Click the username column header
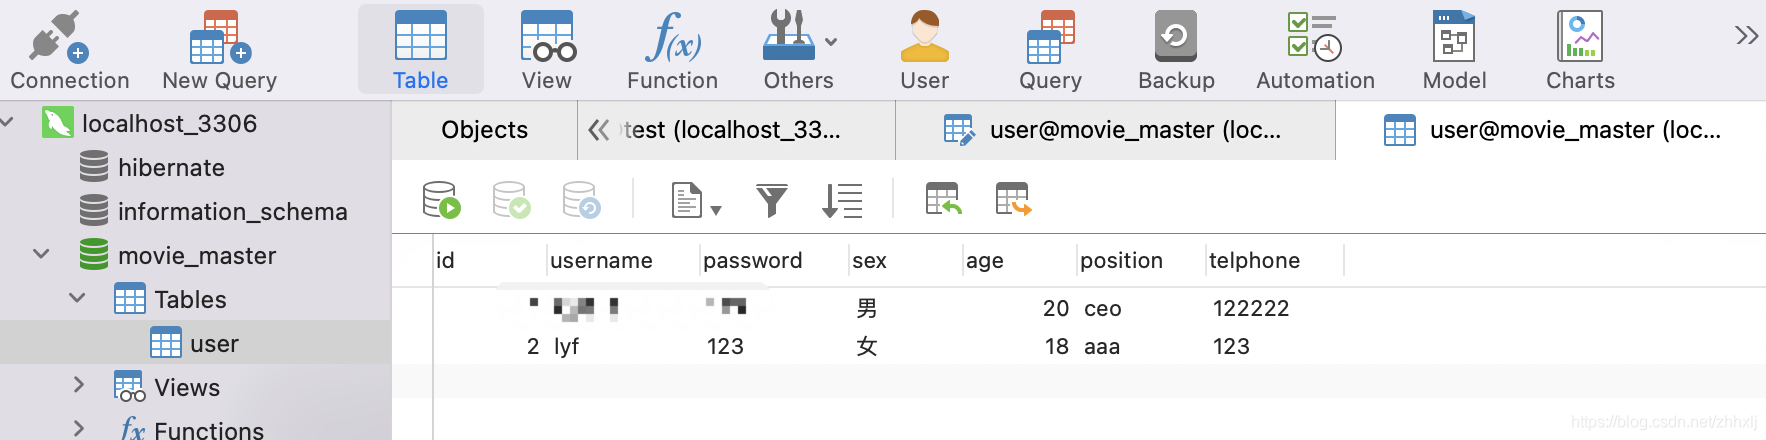Image resolution: width=1766 pixels, height=440 pixels. (601, 261)
